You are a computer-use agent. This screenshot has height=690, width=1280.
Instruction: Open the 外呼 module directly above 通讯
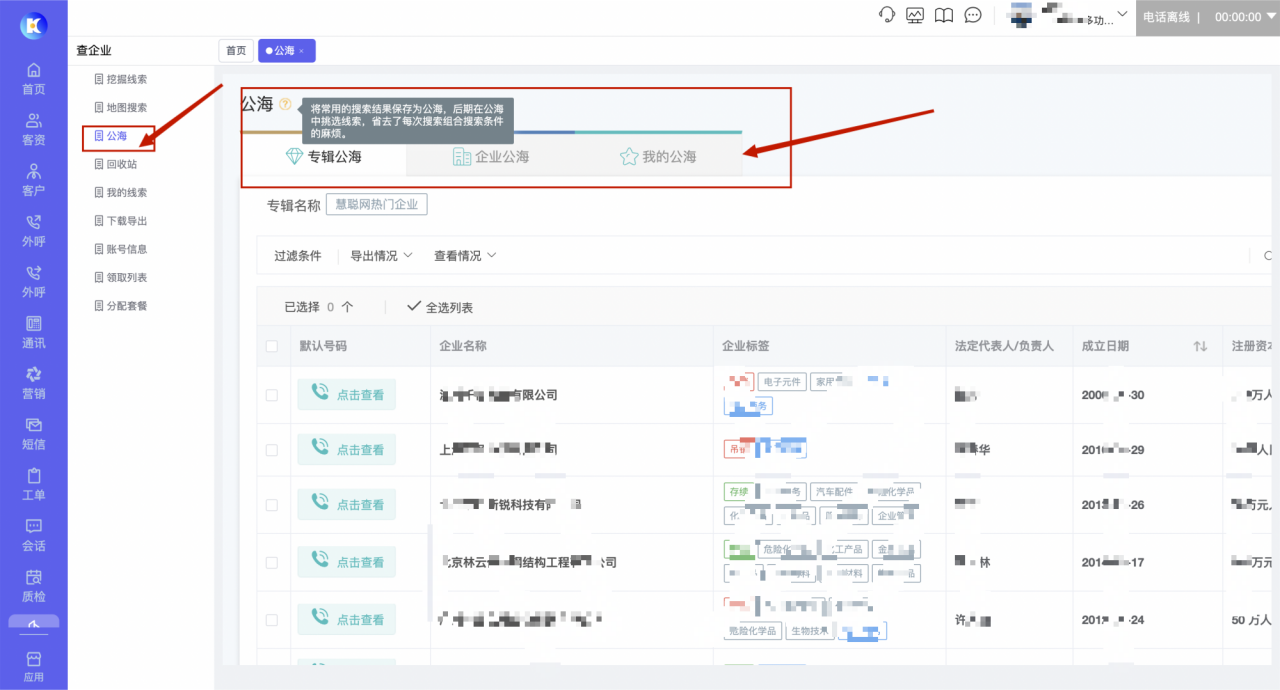click(34, 282)
